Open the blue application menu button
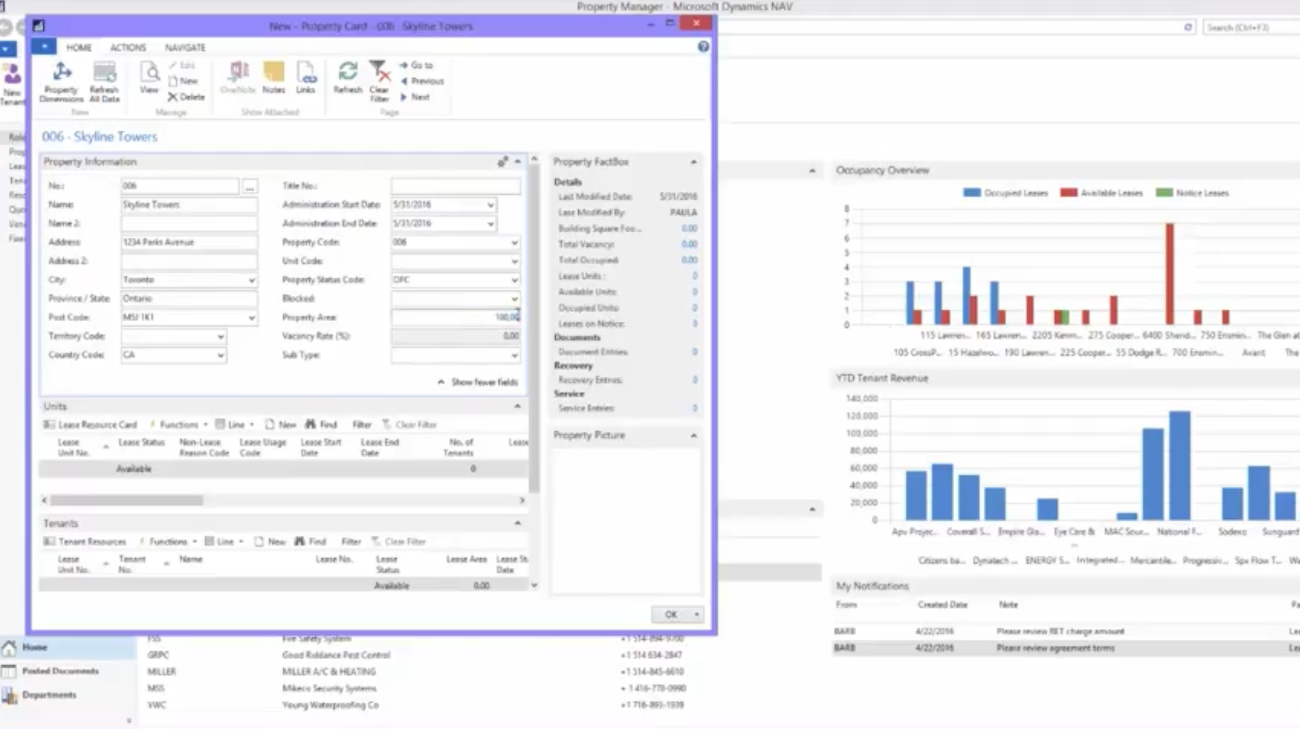Screen dimensions: 1300x729 [43, 47]
